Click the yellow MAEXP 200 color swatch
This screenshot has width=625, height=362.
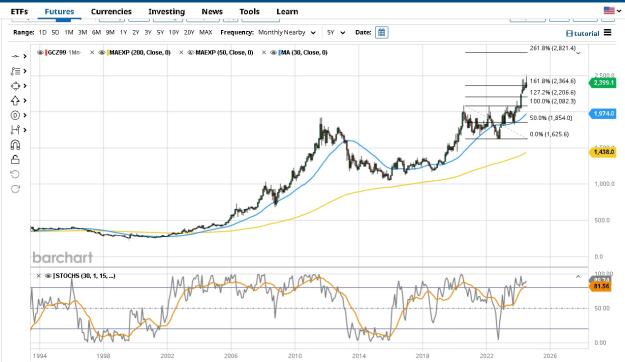(108, 52)
